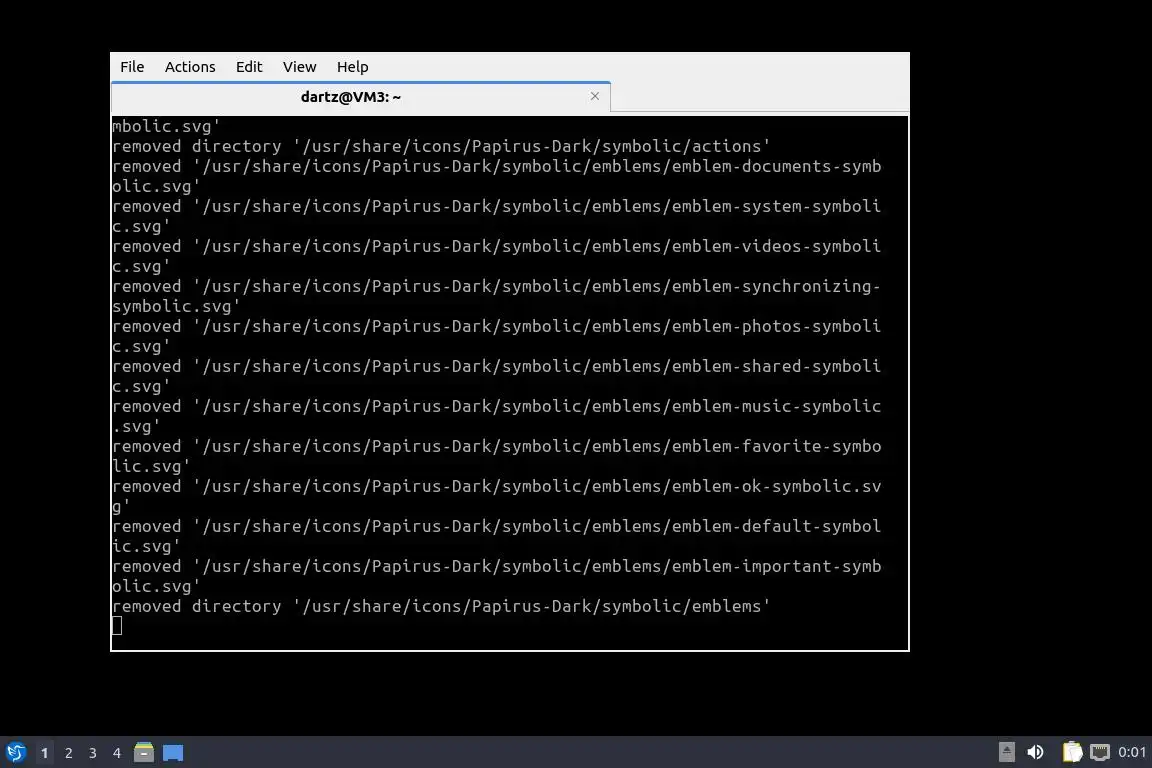Click the emblem-videos-symboli output line
1152x768 pixels.
pos(497,246)
